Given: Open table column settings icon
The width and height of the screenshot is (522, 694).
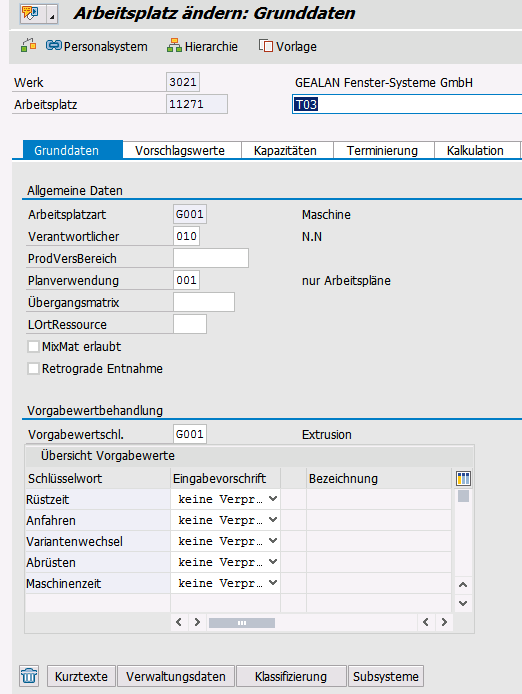Looking at the screenshot, I should click(x=463, y=478).
